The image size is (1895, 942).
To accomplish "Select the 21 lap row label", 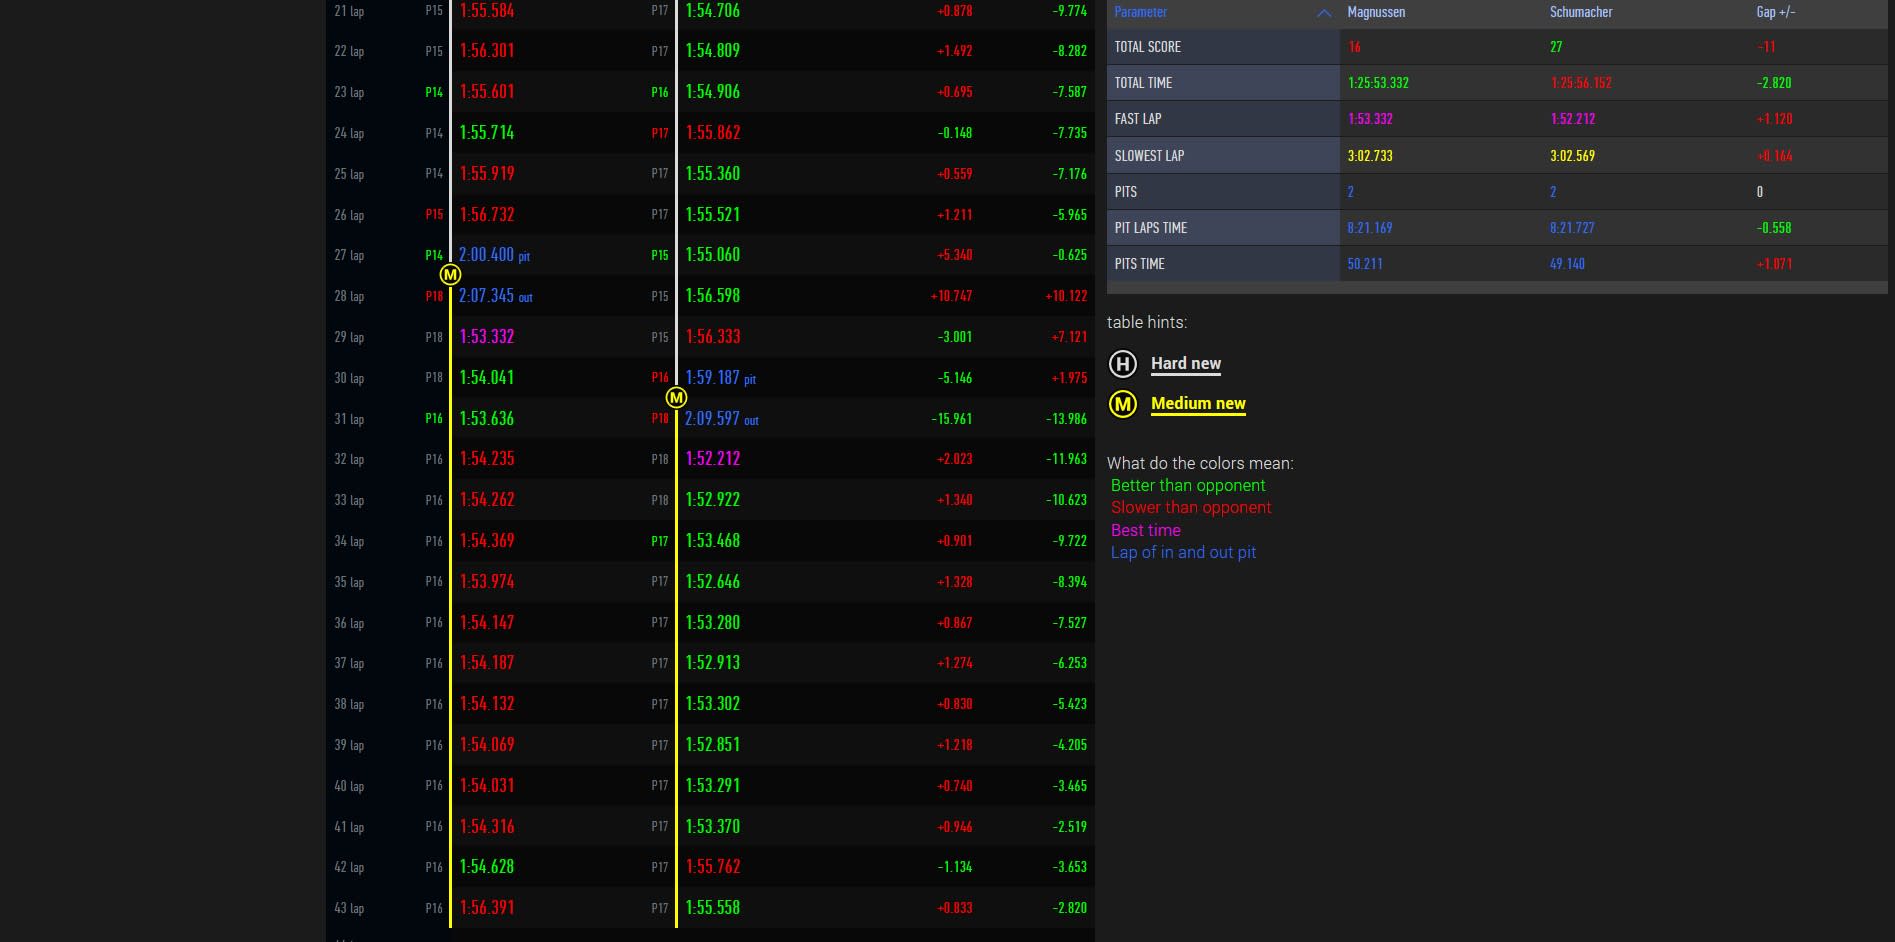I will tap(349, 11).
